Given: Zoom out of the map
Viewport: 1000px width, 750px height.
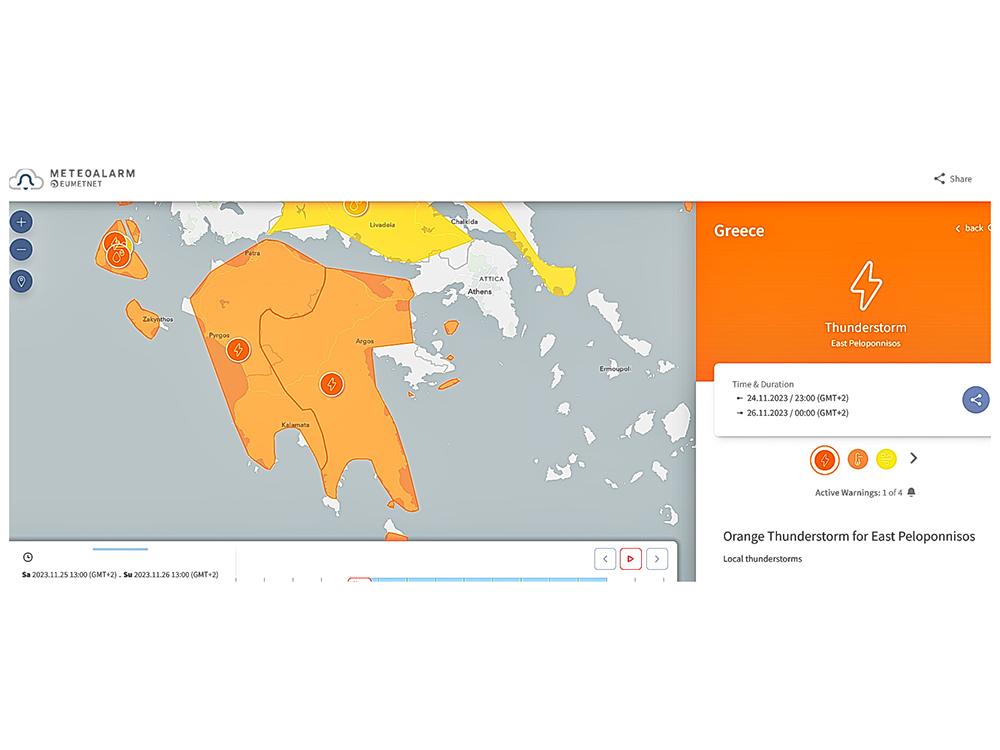Looking at the screenshot, I should [x=22, y=250].
